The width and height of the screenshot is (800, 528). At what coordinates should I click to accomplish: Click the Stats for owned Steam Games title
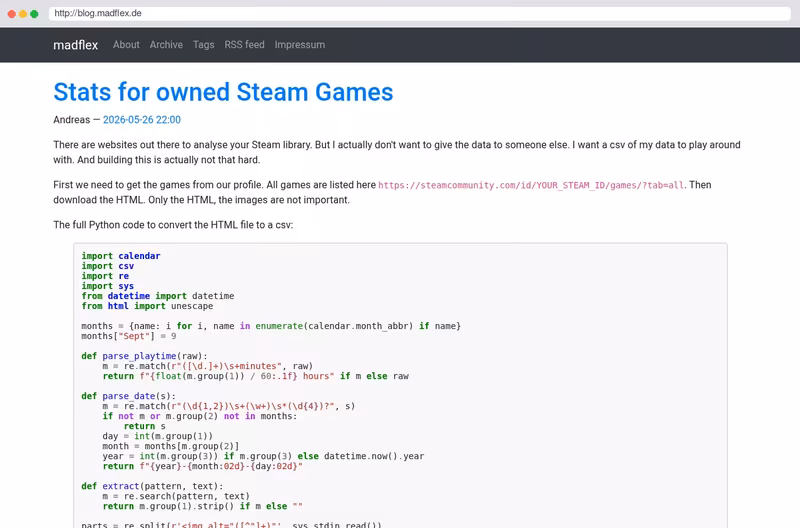tap(223, 92)
